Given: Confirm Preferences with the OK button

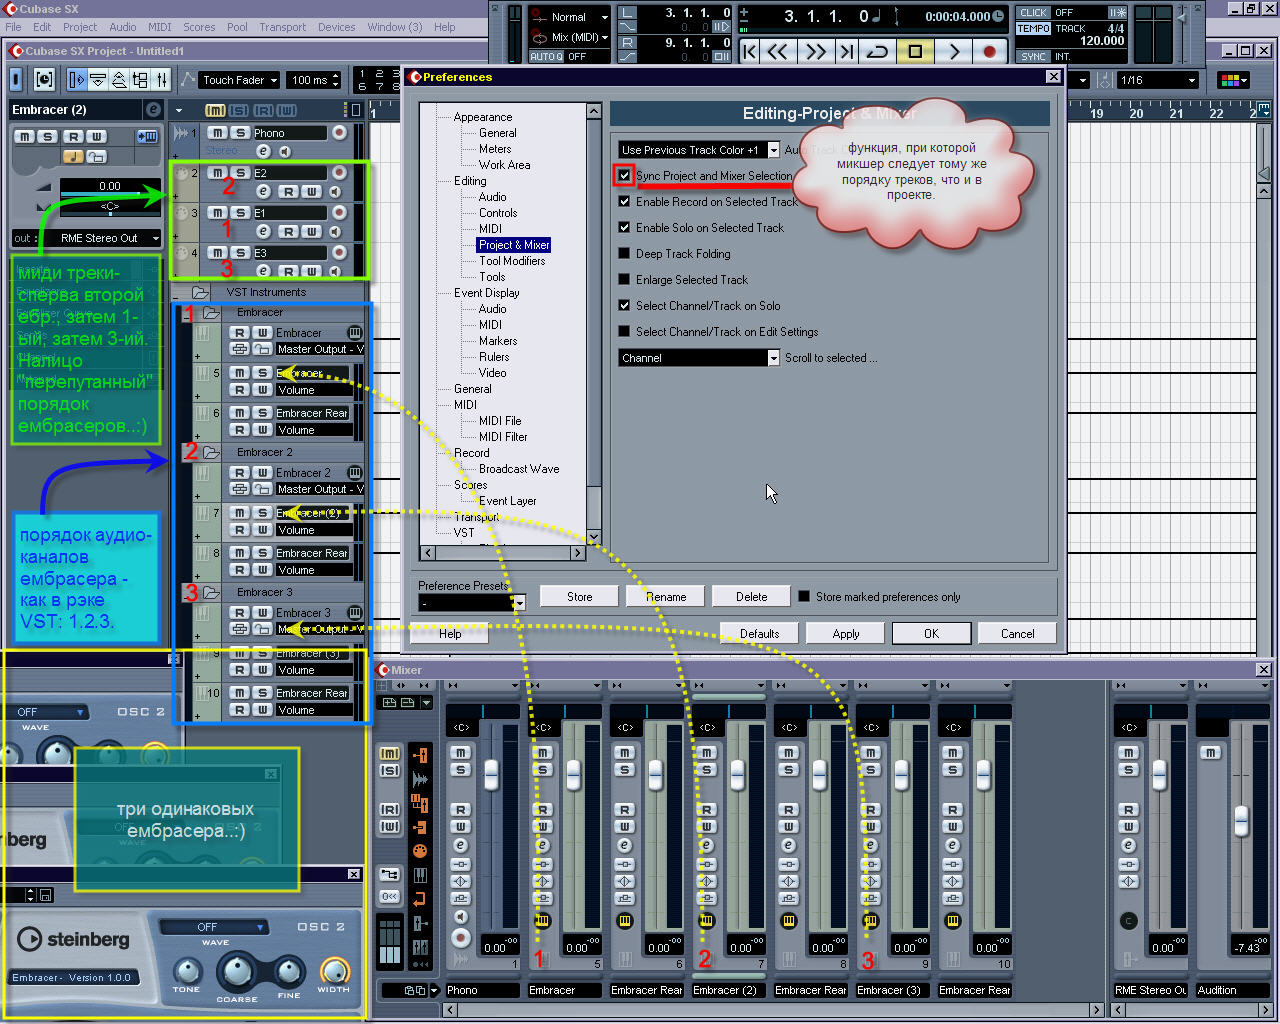Looking at the screenshot, I should point(932,634).
